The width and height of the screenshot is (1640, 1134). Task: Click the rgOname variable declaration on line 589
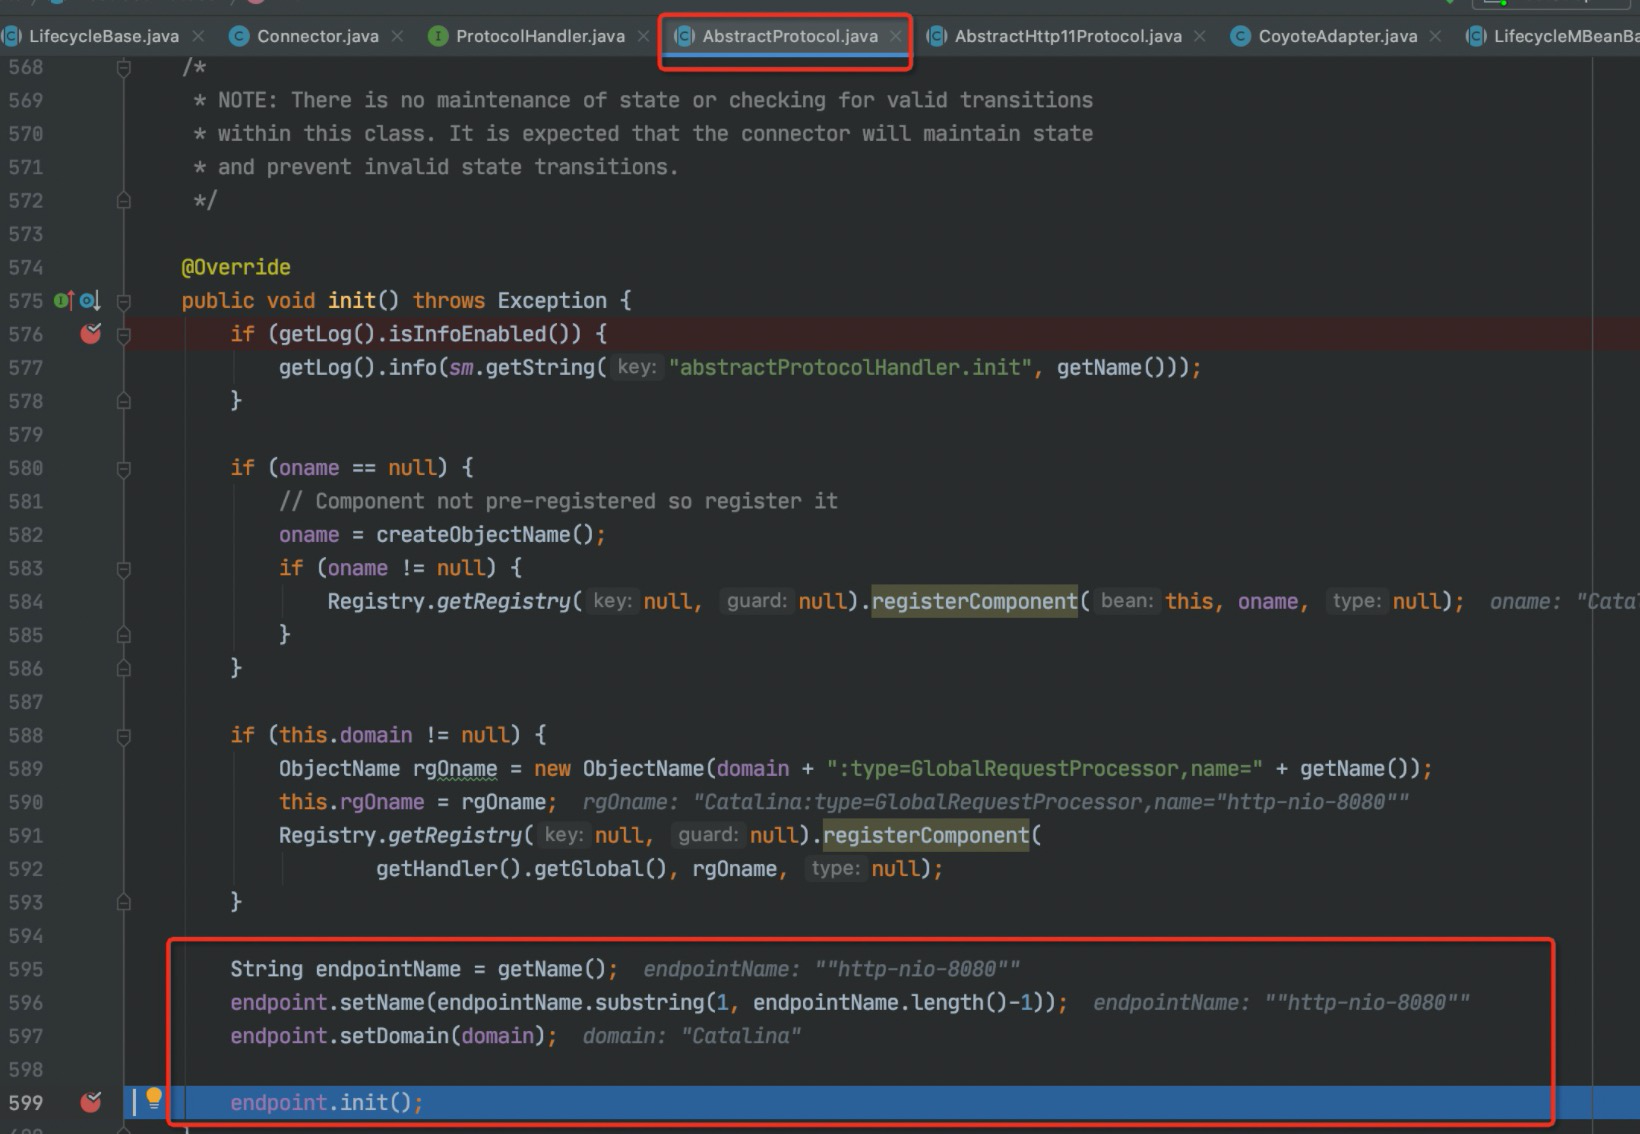[x=455, y=768]
